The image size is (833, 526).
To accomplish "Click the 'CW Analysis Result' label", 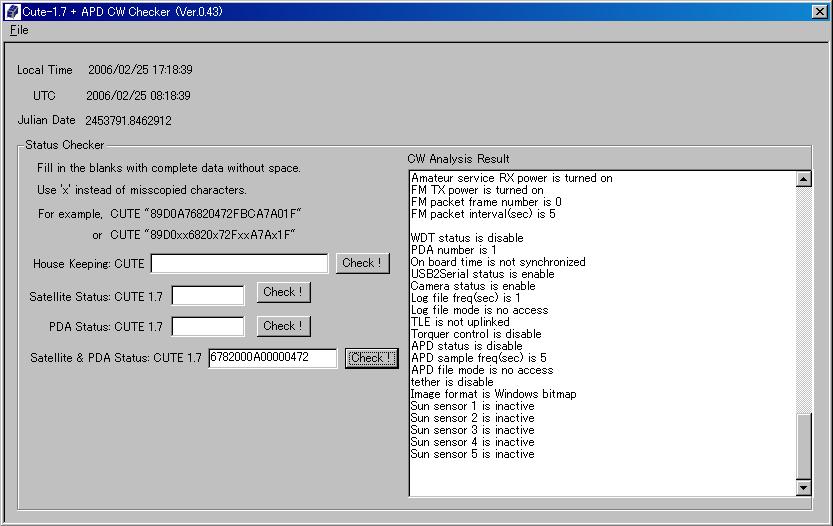I will point(458,159).
